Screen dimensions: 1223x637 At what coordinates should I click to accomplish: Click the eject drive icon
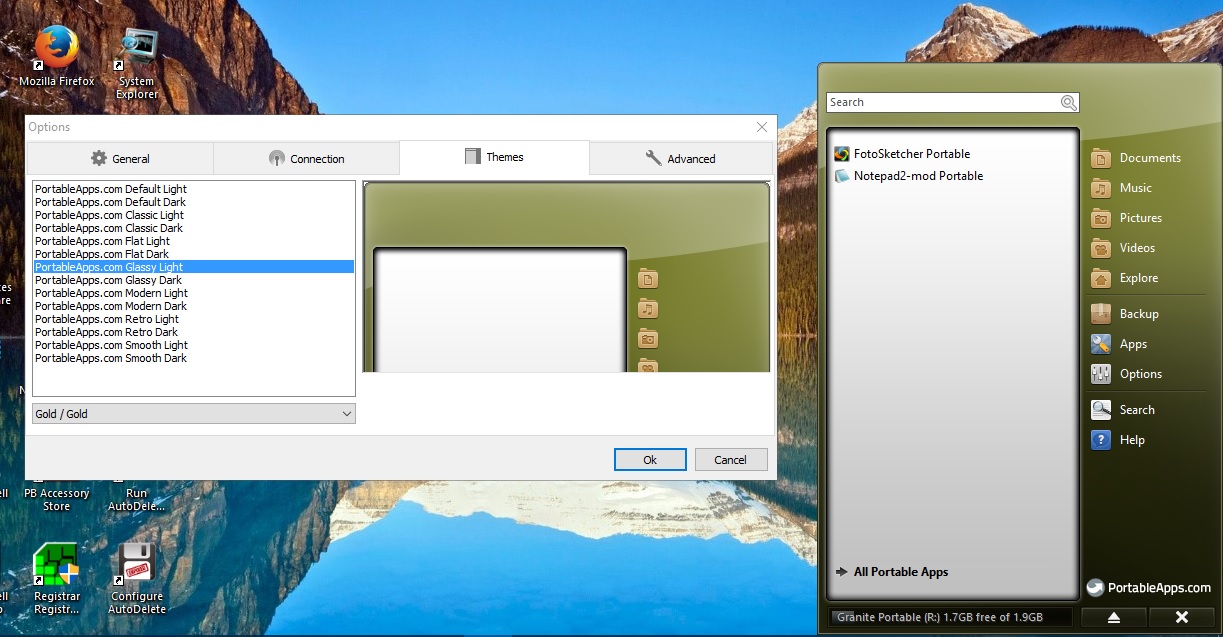click(x=1113, y=616)
